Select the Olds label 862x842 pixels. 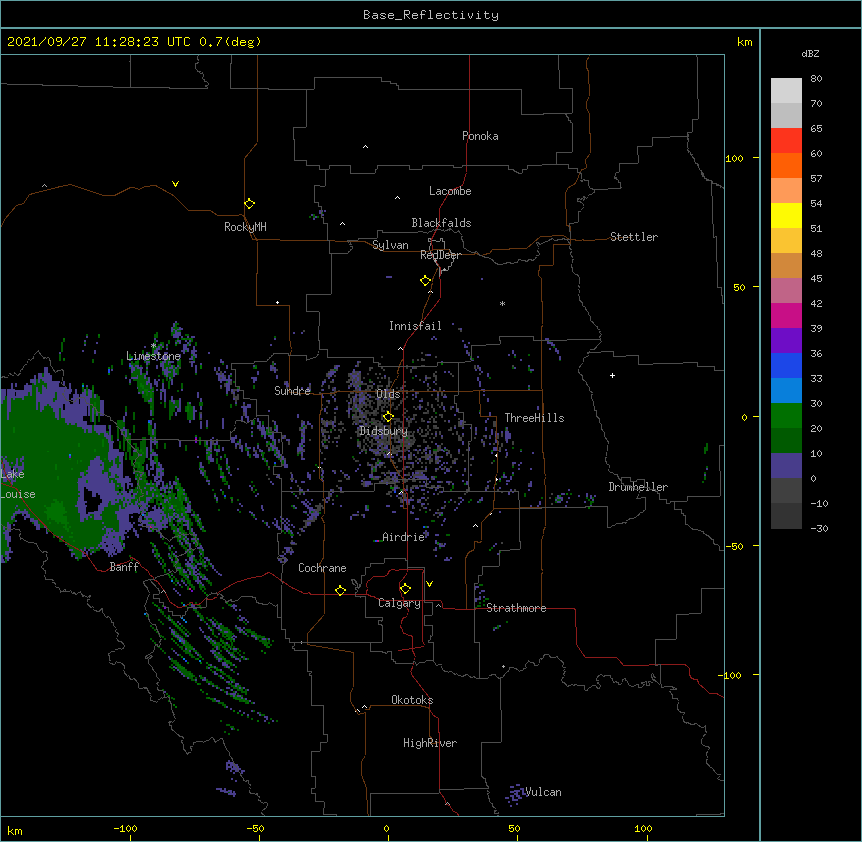(x=388, y=394)
